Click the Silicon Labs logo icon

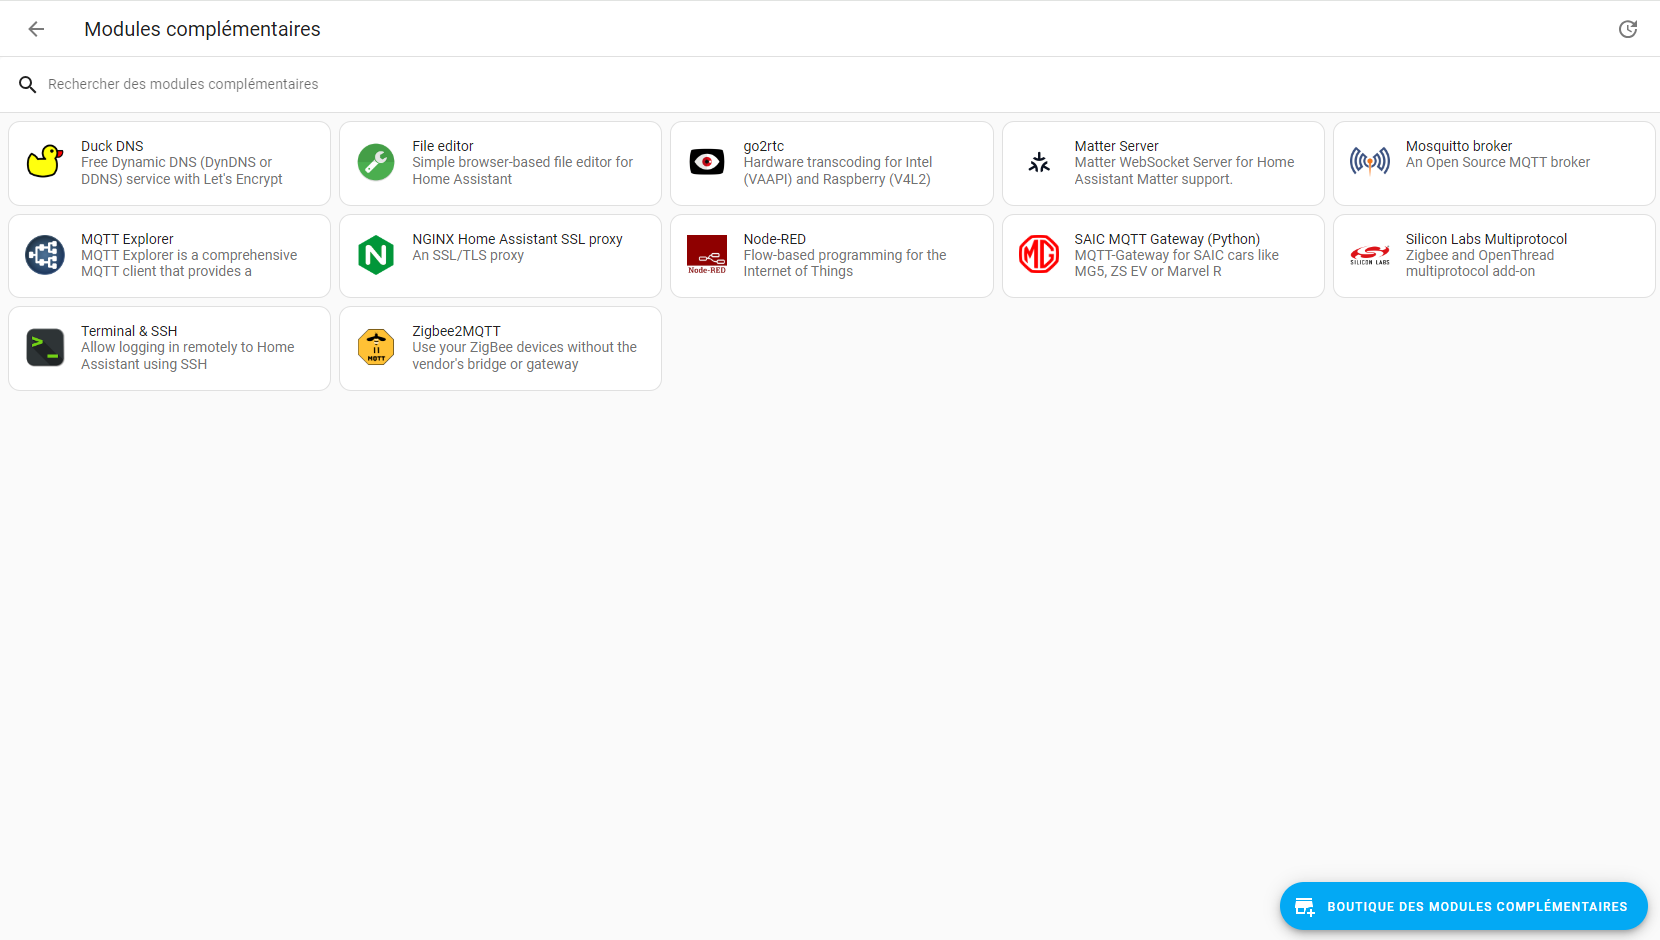pos(1370,255)
